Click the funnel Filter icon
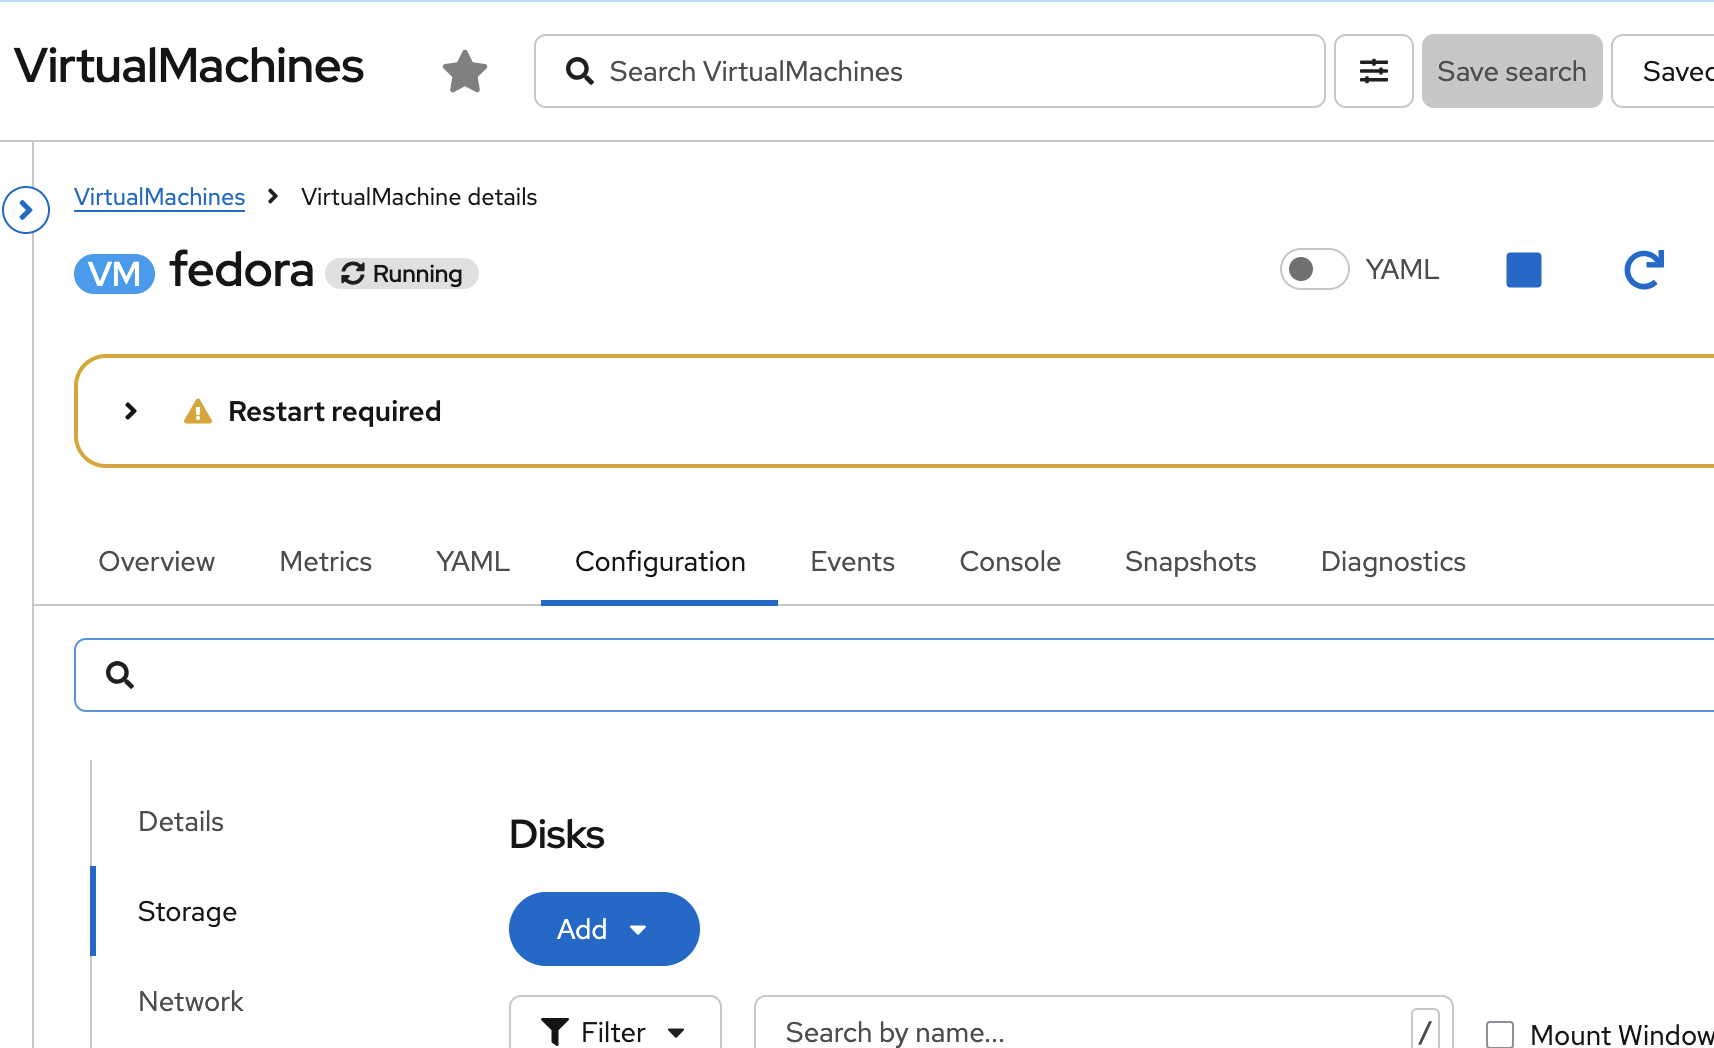This screenshot has width=1714, height=1048. [555, 1031]
